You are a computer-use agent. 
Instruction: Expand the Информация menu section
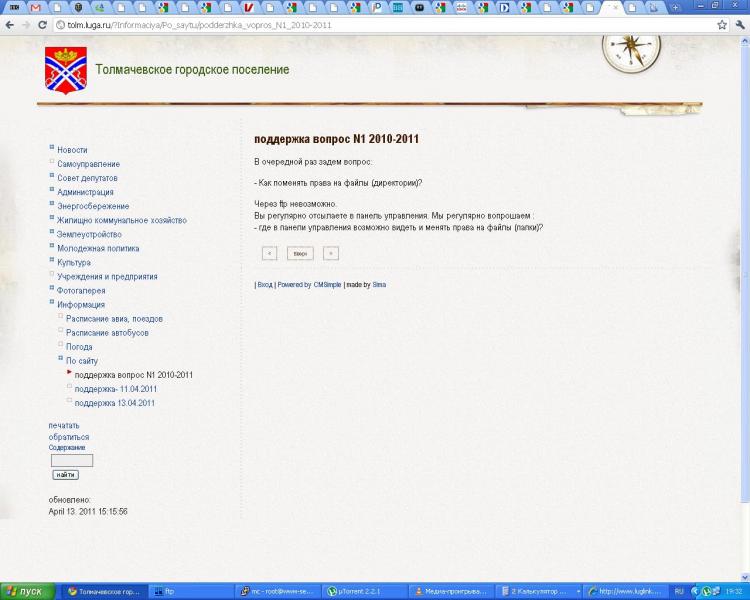(x=81, y=305)
